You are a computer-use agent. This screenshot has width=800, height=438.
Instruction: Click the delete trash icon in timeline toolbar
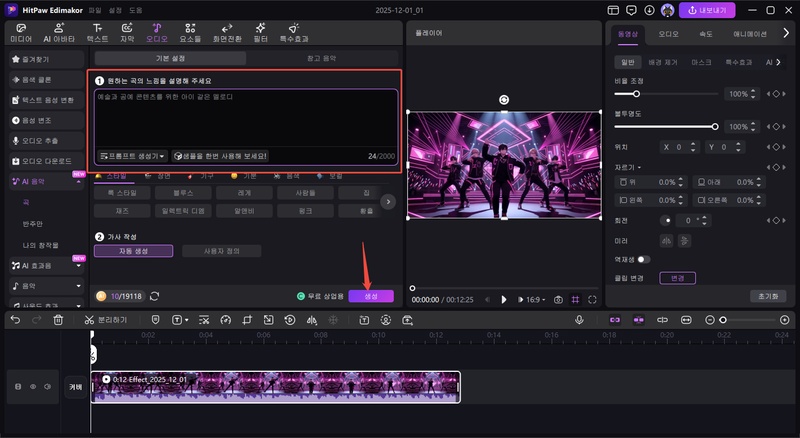click(58, 320)
